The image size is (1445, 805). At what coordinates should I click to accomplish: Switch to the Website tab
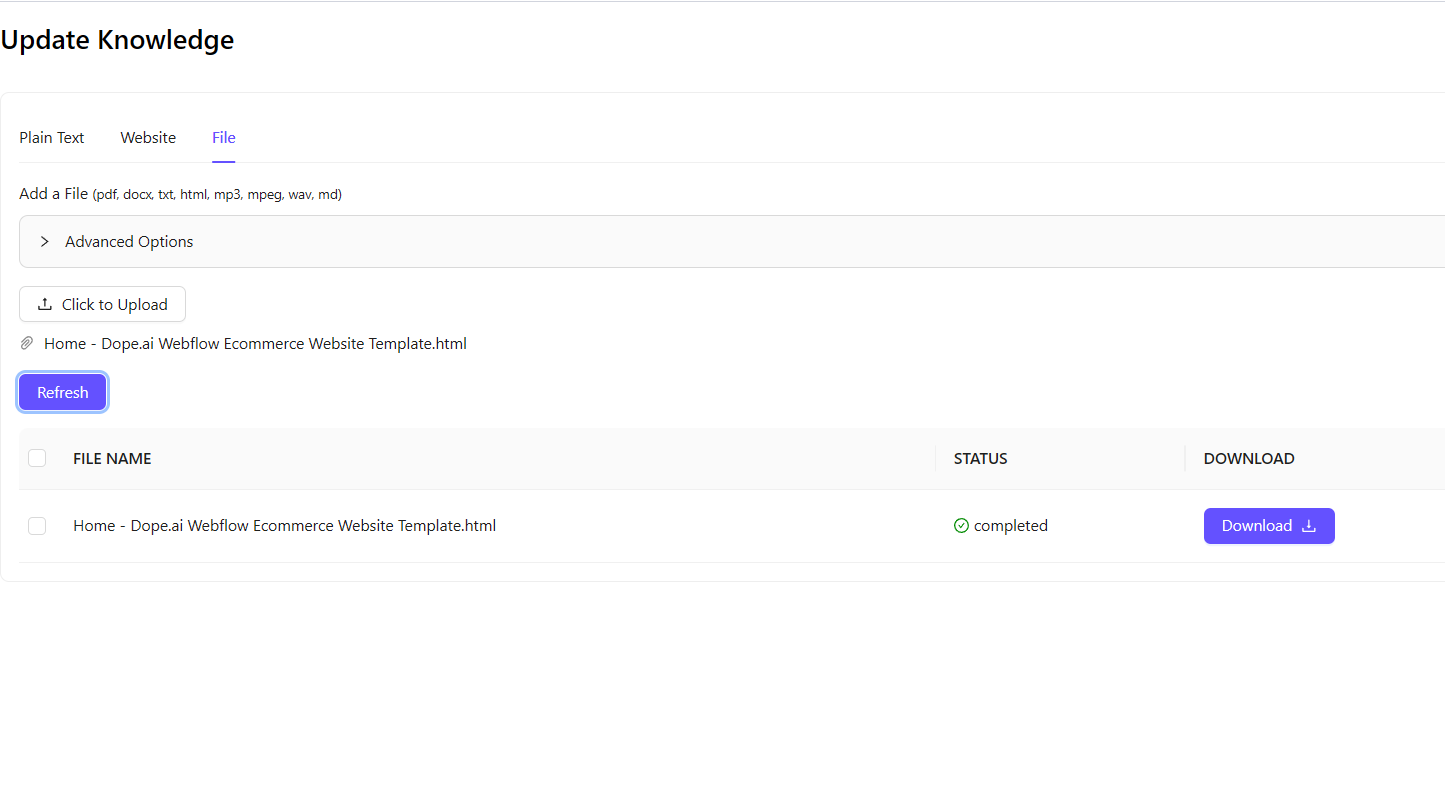148,138
